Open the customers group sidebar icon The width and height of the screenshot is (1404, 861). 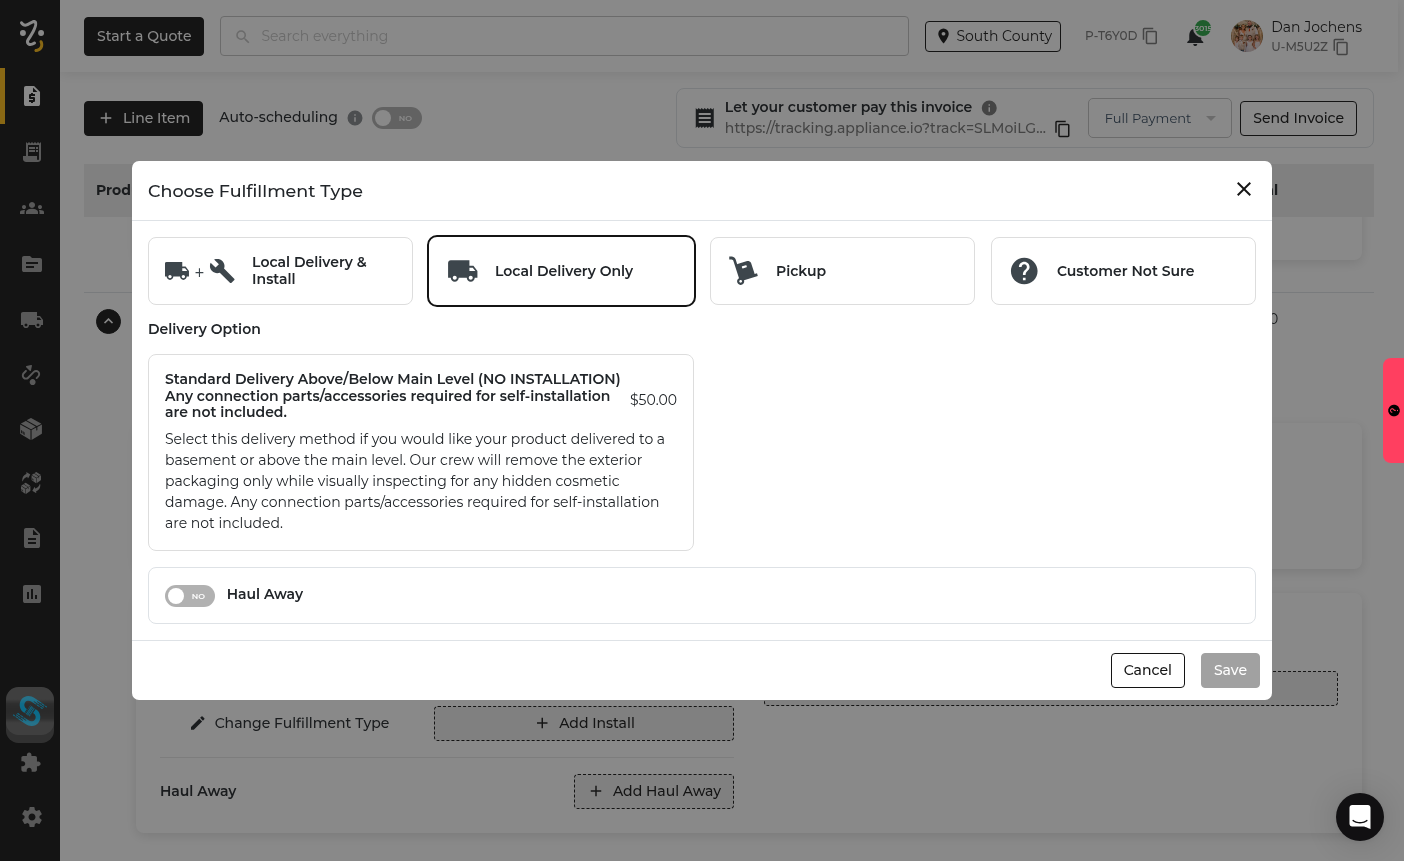click(x=31, y=208)
